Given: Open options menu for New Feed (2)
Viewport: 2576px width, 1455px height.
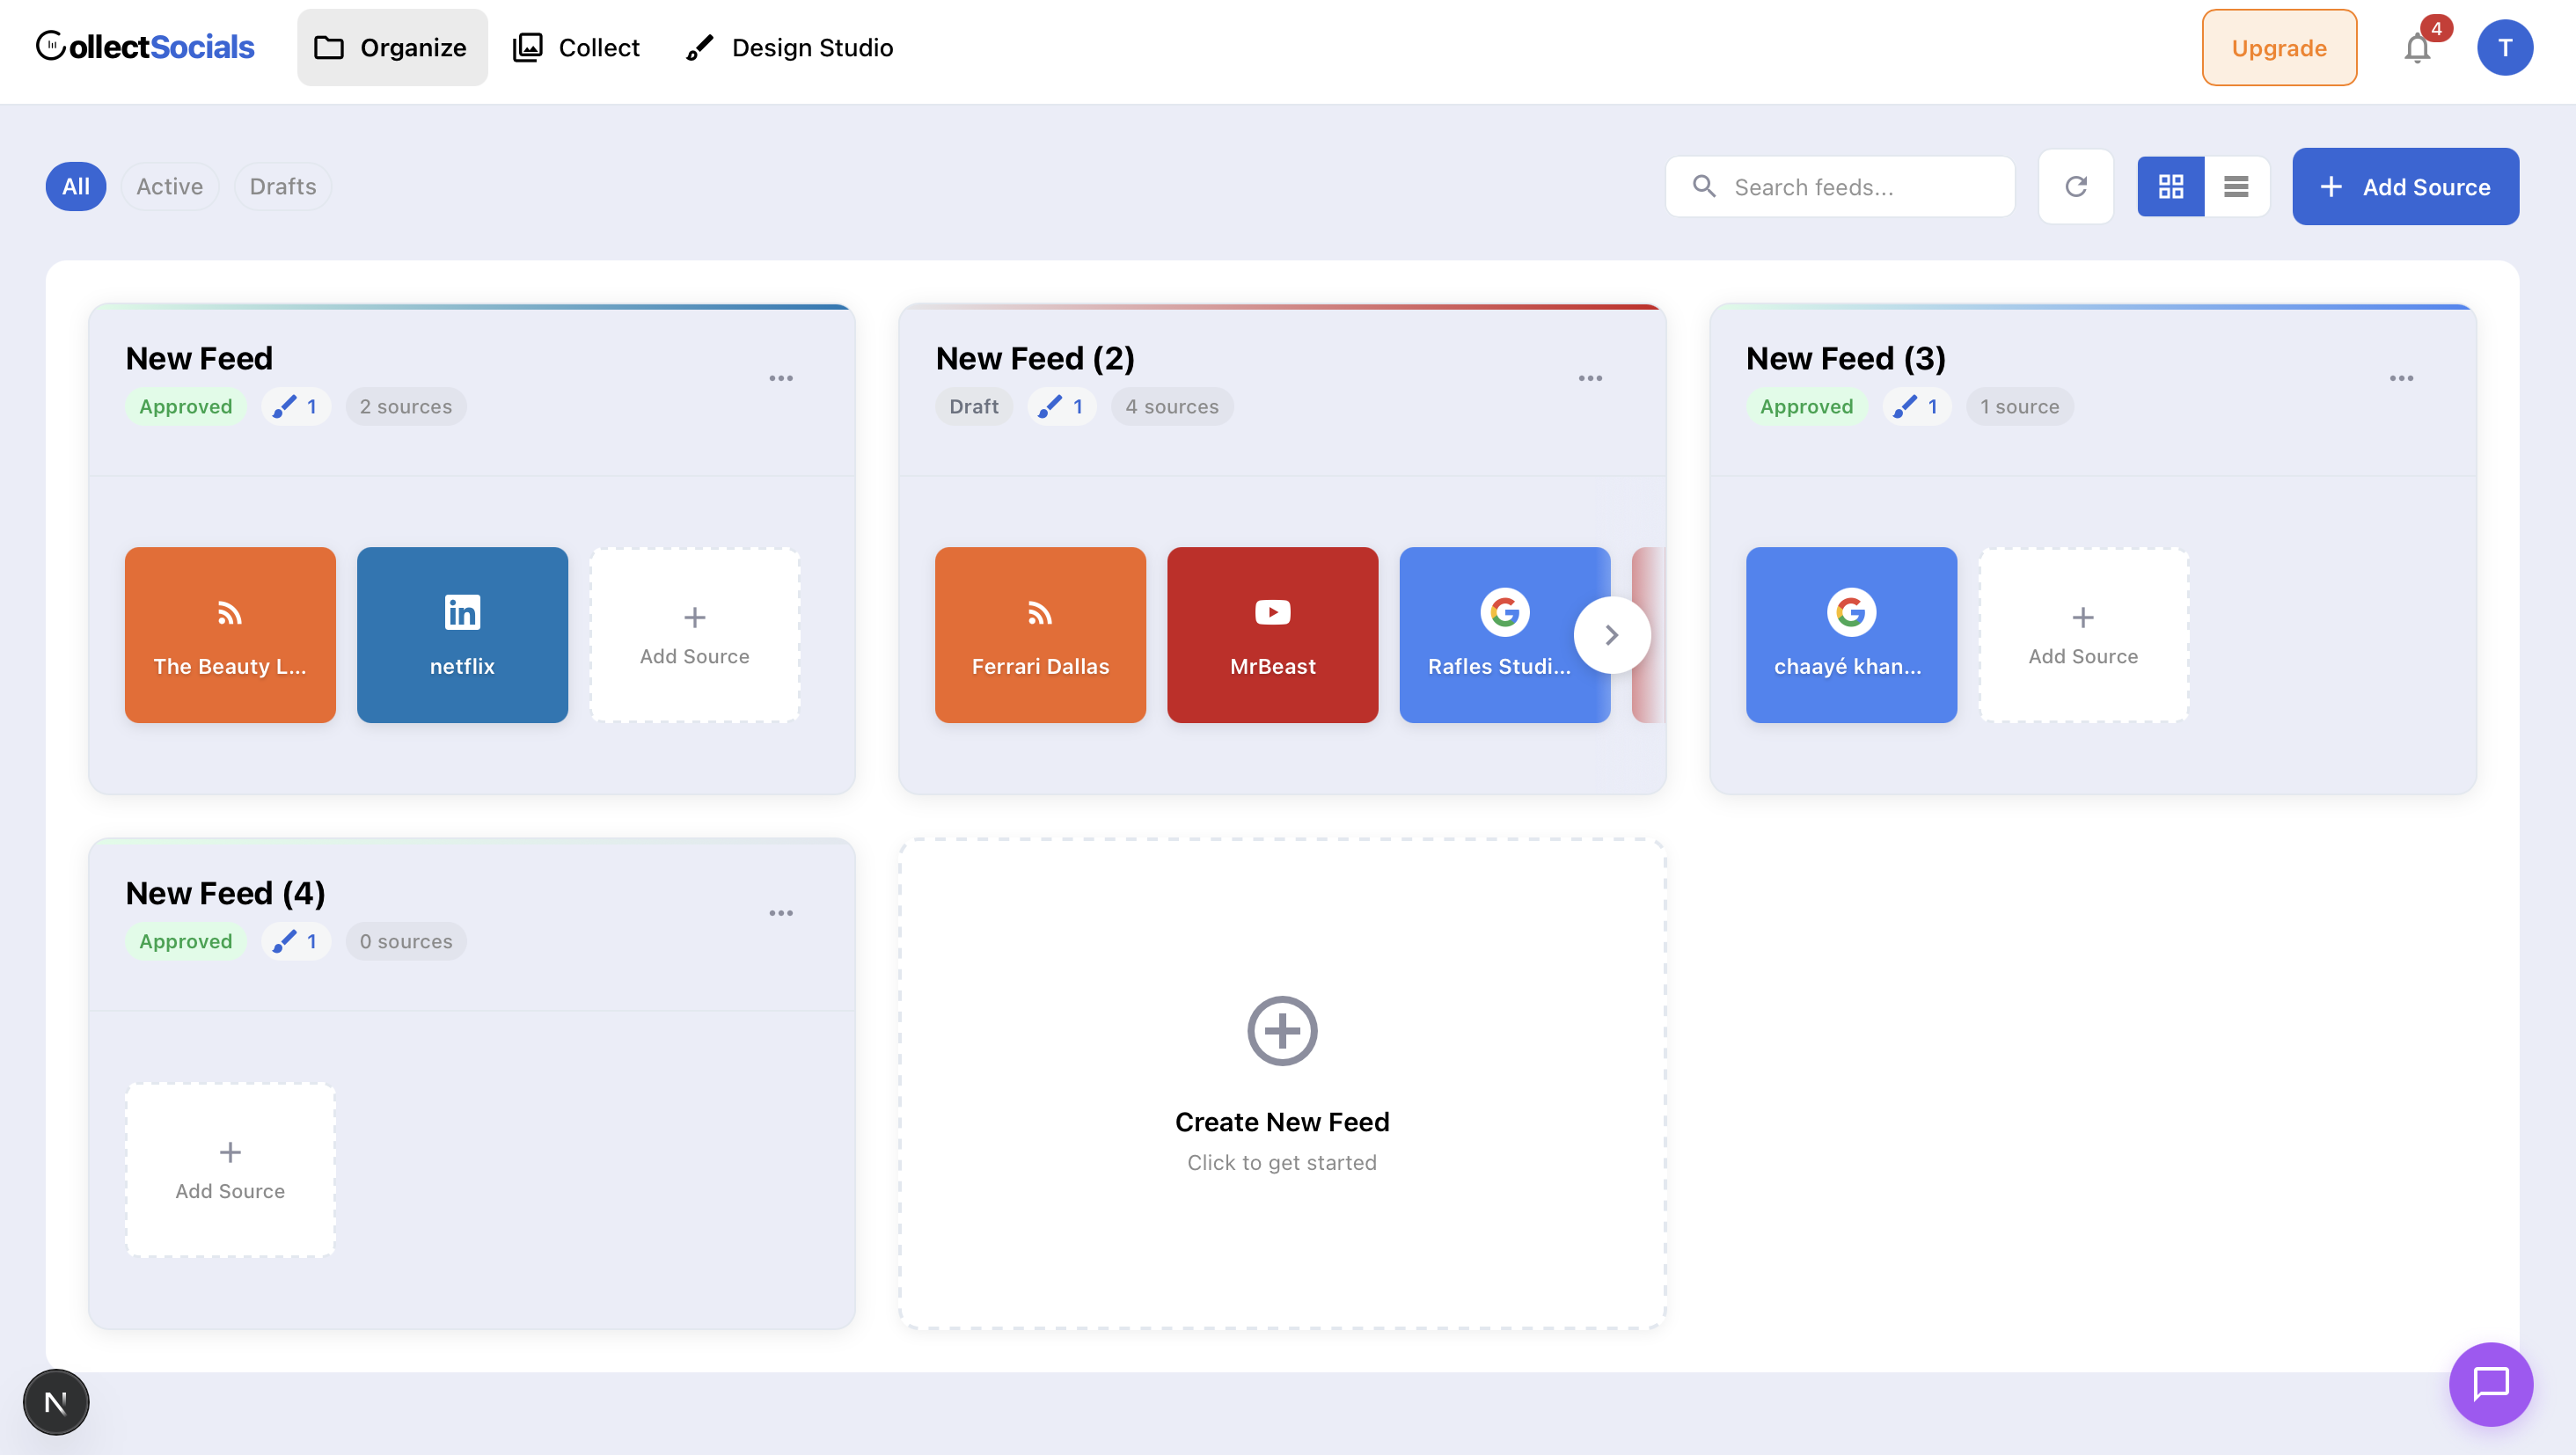Looking at the screenshot, I should coord(1590,378).
